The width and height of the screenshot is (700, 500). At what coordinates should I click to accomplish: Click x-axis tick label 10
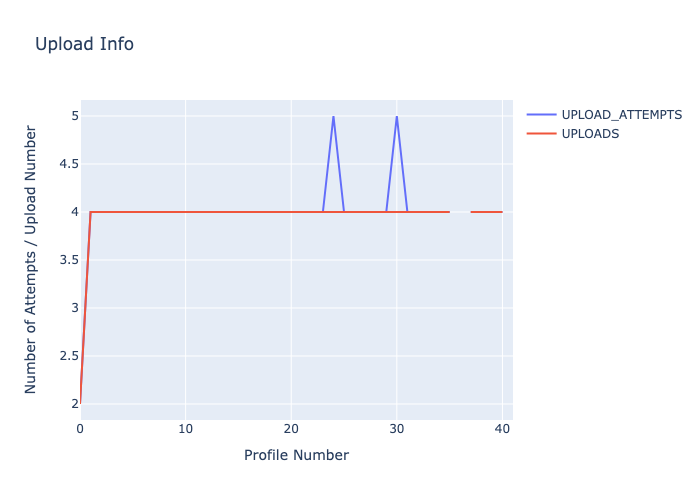185,428
